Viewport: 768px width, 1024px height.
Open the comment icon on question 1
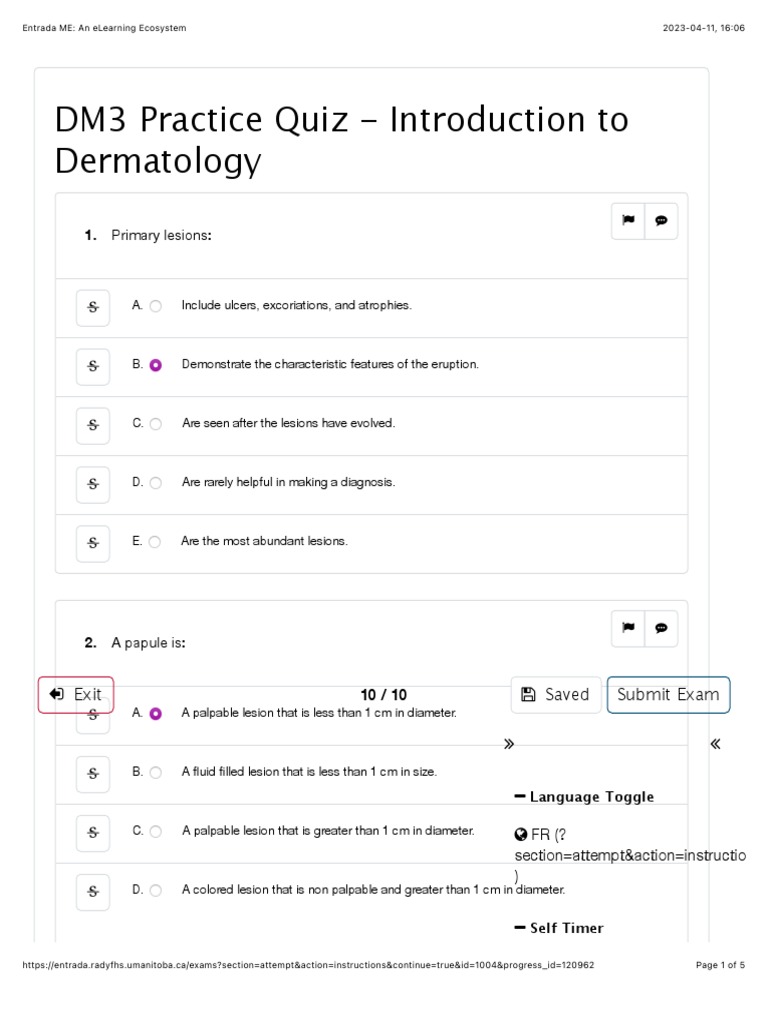click(661, 221)
